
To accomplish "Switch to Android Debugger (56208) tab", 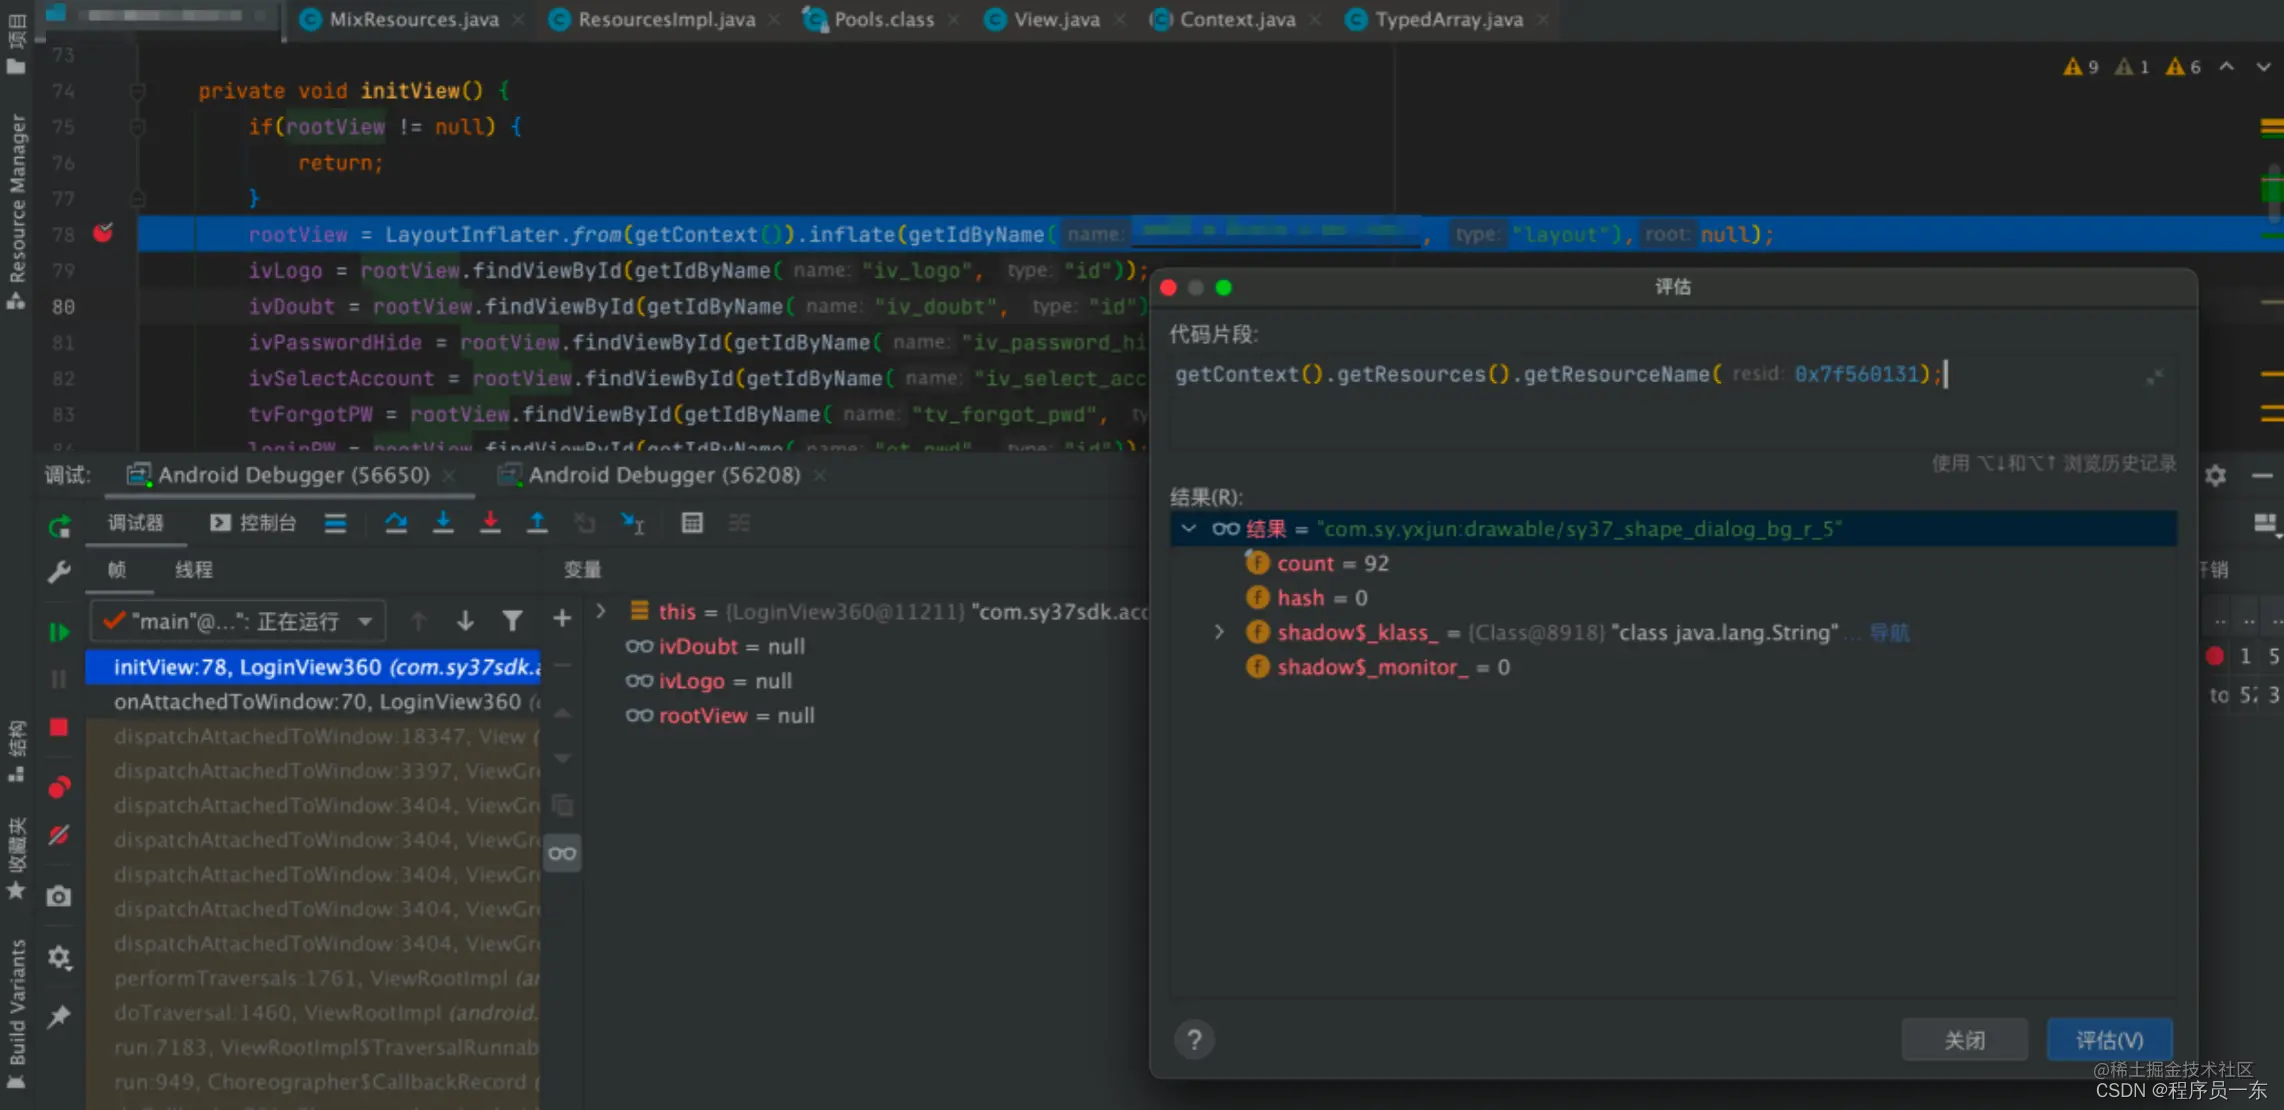I will (663, 475).
